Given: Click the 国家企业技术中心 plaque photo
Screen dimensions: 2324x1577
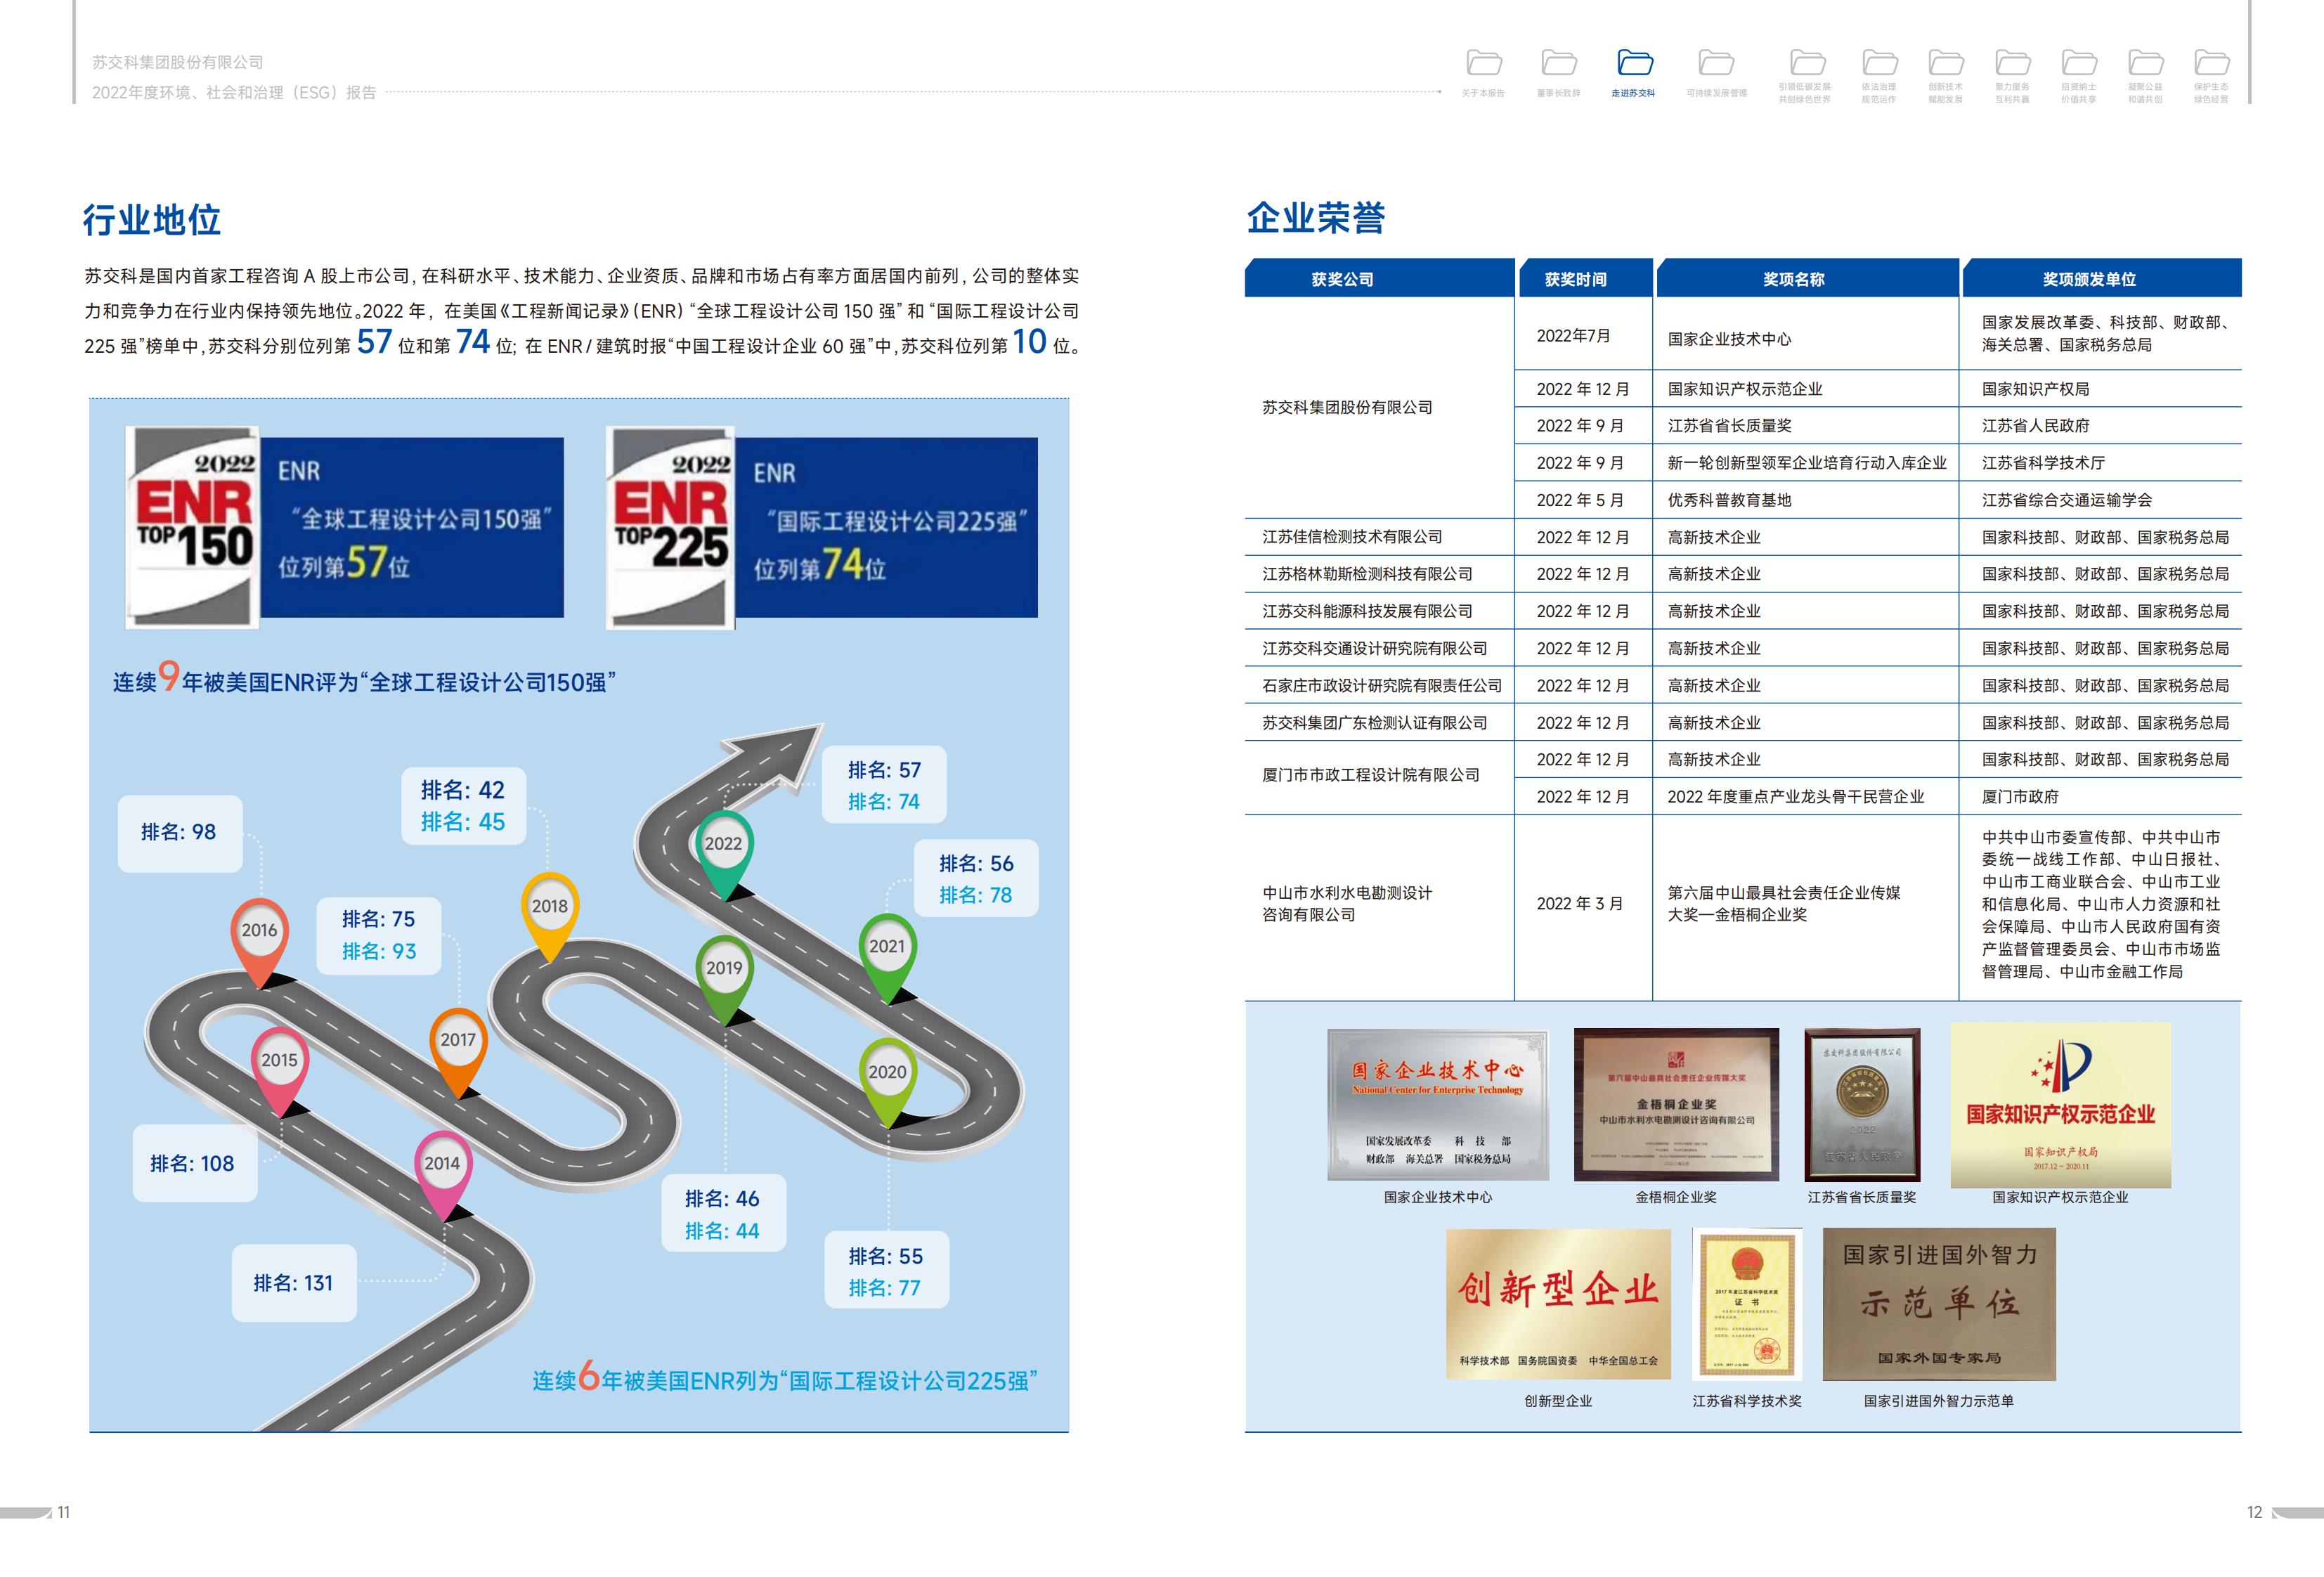Looking at the screenshot, I should pyautogui.click(x=1437, y=1104).
